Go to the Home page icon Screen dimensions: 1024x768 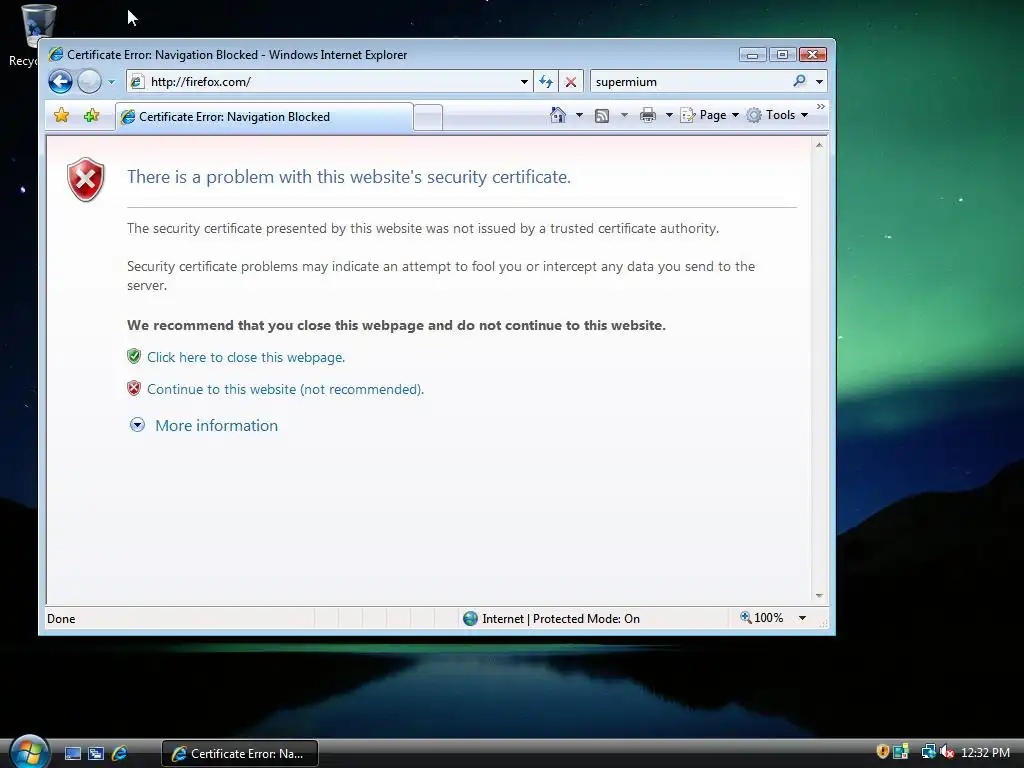(x=558, y=115)
